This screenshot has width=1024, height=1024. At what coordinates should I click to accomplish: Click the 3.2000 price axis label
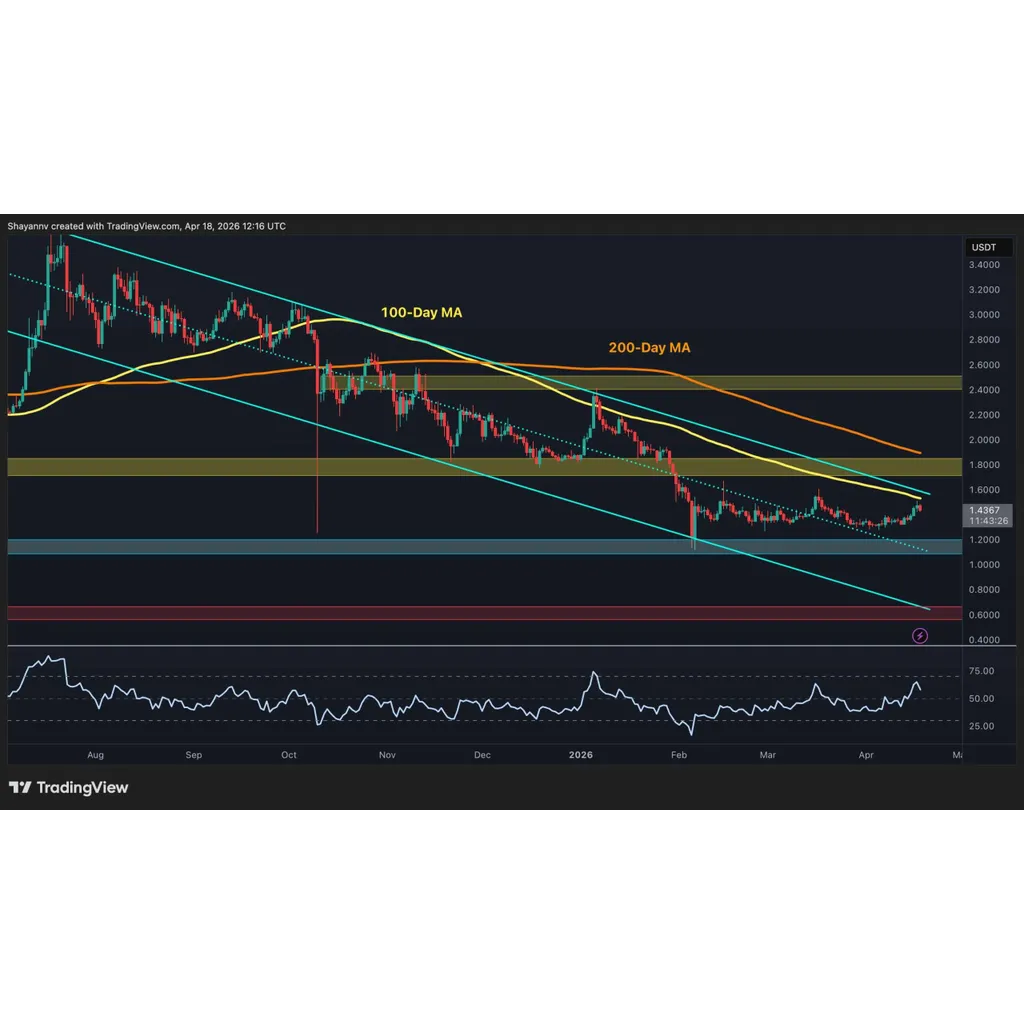tap(984, 289)
